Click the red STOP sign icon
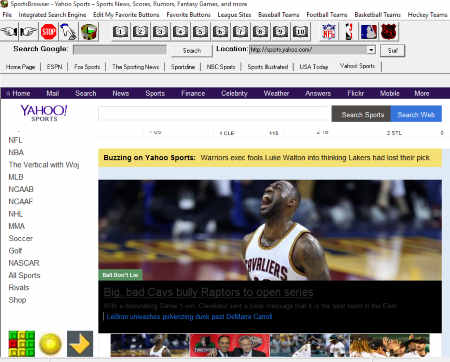This screenshot has height=362, width=450. (x=49, y=32)
